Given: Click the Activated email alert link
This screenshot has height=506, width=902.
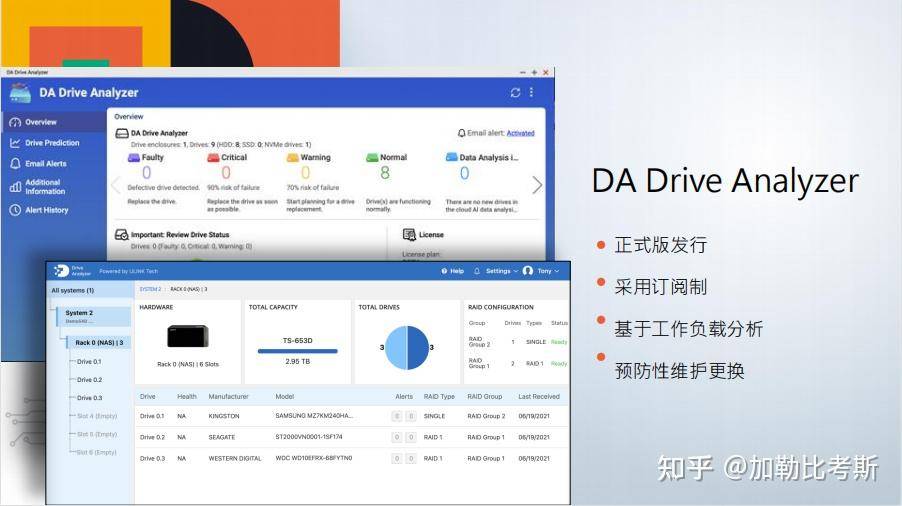Looking at the screenshot, I should [520, 133].
